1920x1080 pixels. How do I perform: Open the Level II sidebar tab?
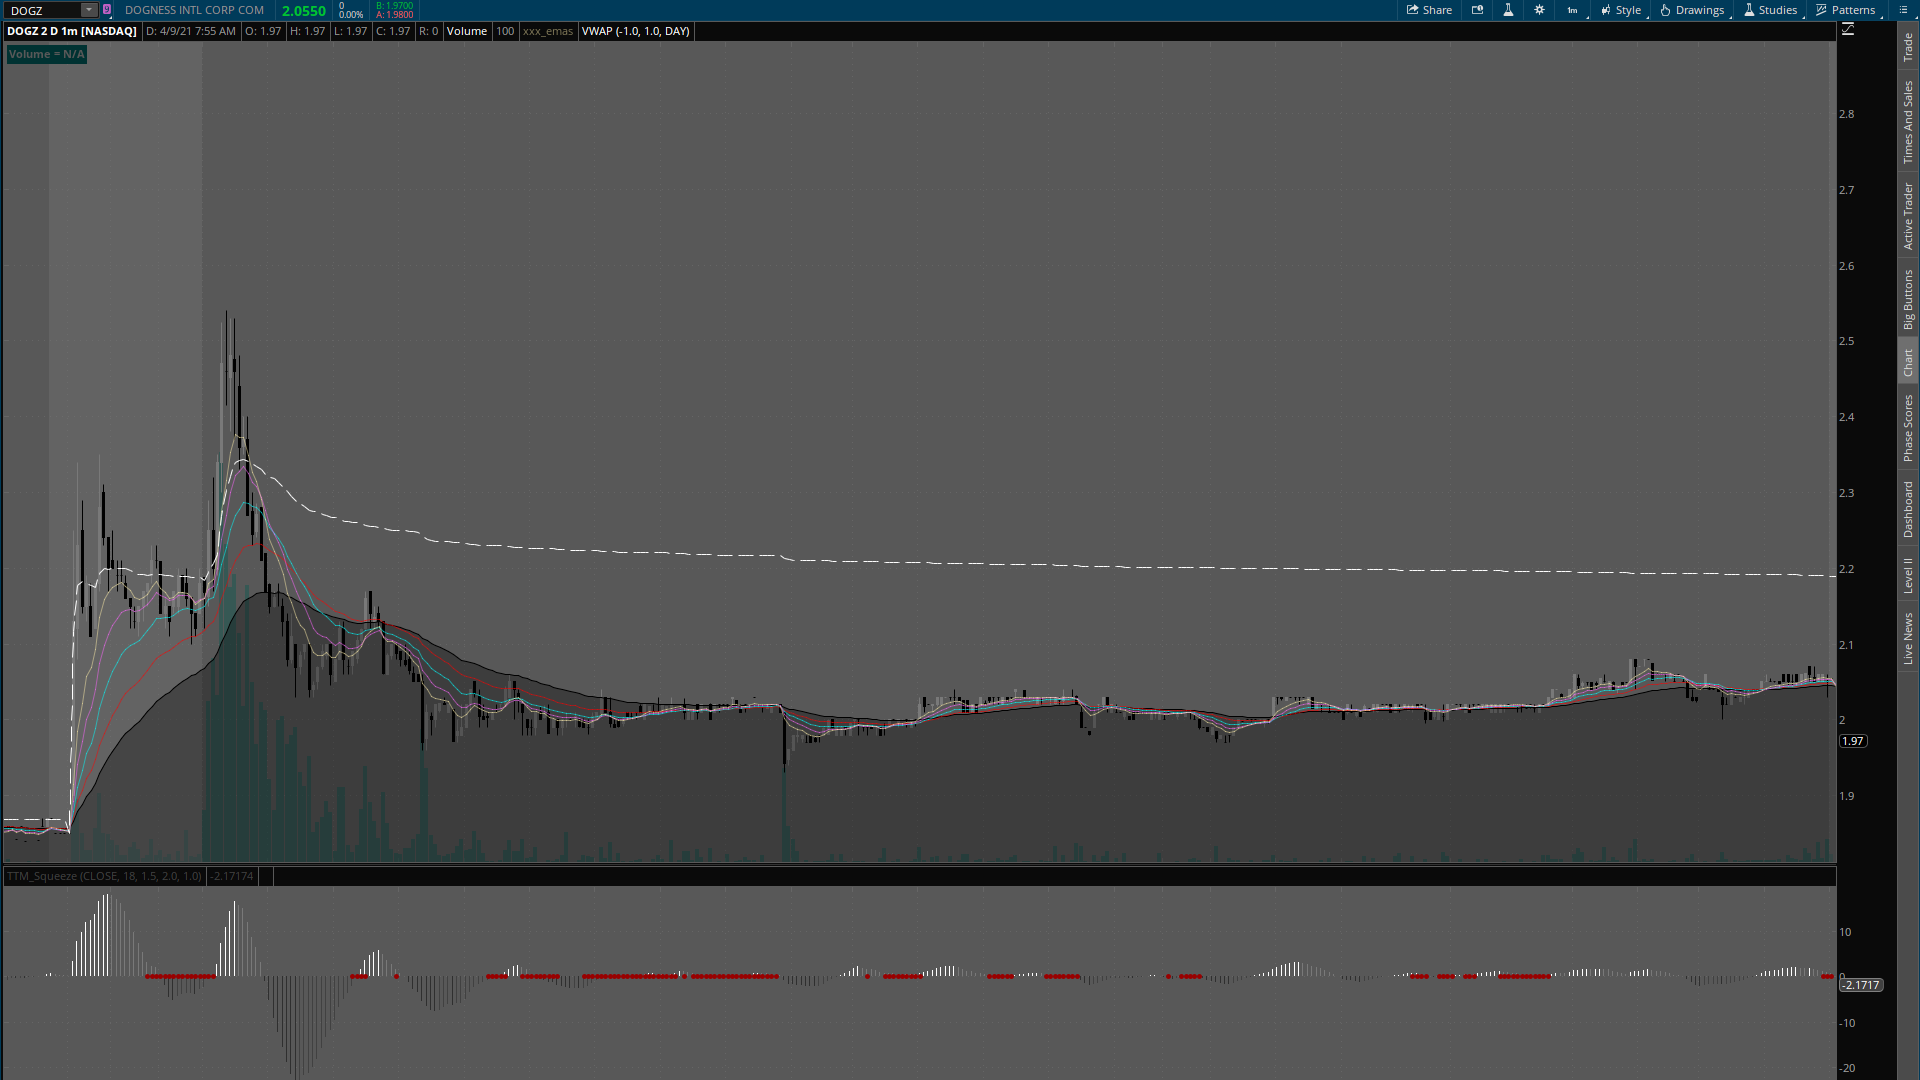pos(1908,576)
